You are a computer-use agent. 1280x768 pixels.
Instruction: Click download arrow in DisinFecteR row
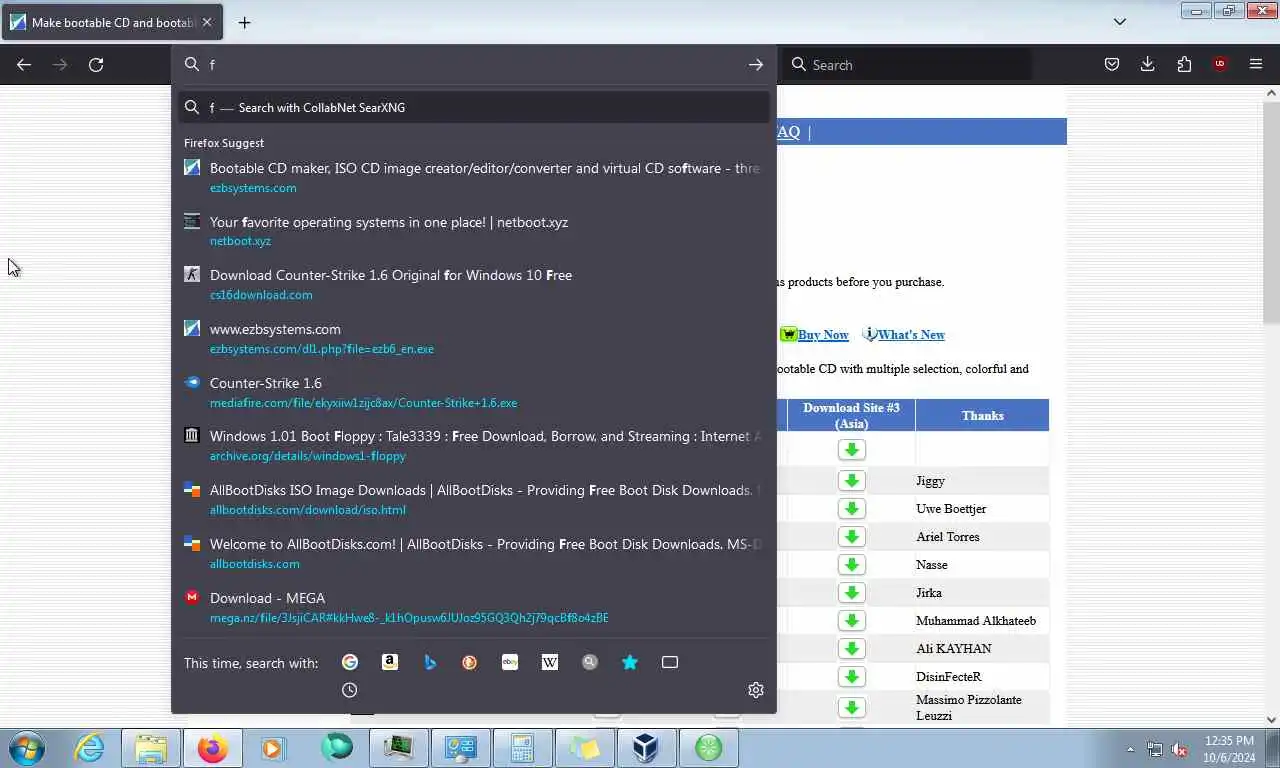tap(852, 677)
